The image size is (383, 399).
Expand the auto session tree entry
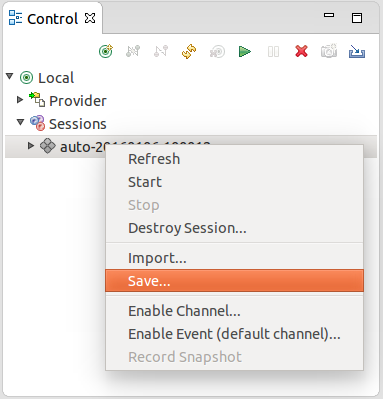pyautogui.click(x=31, y=146)
